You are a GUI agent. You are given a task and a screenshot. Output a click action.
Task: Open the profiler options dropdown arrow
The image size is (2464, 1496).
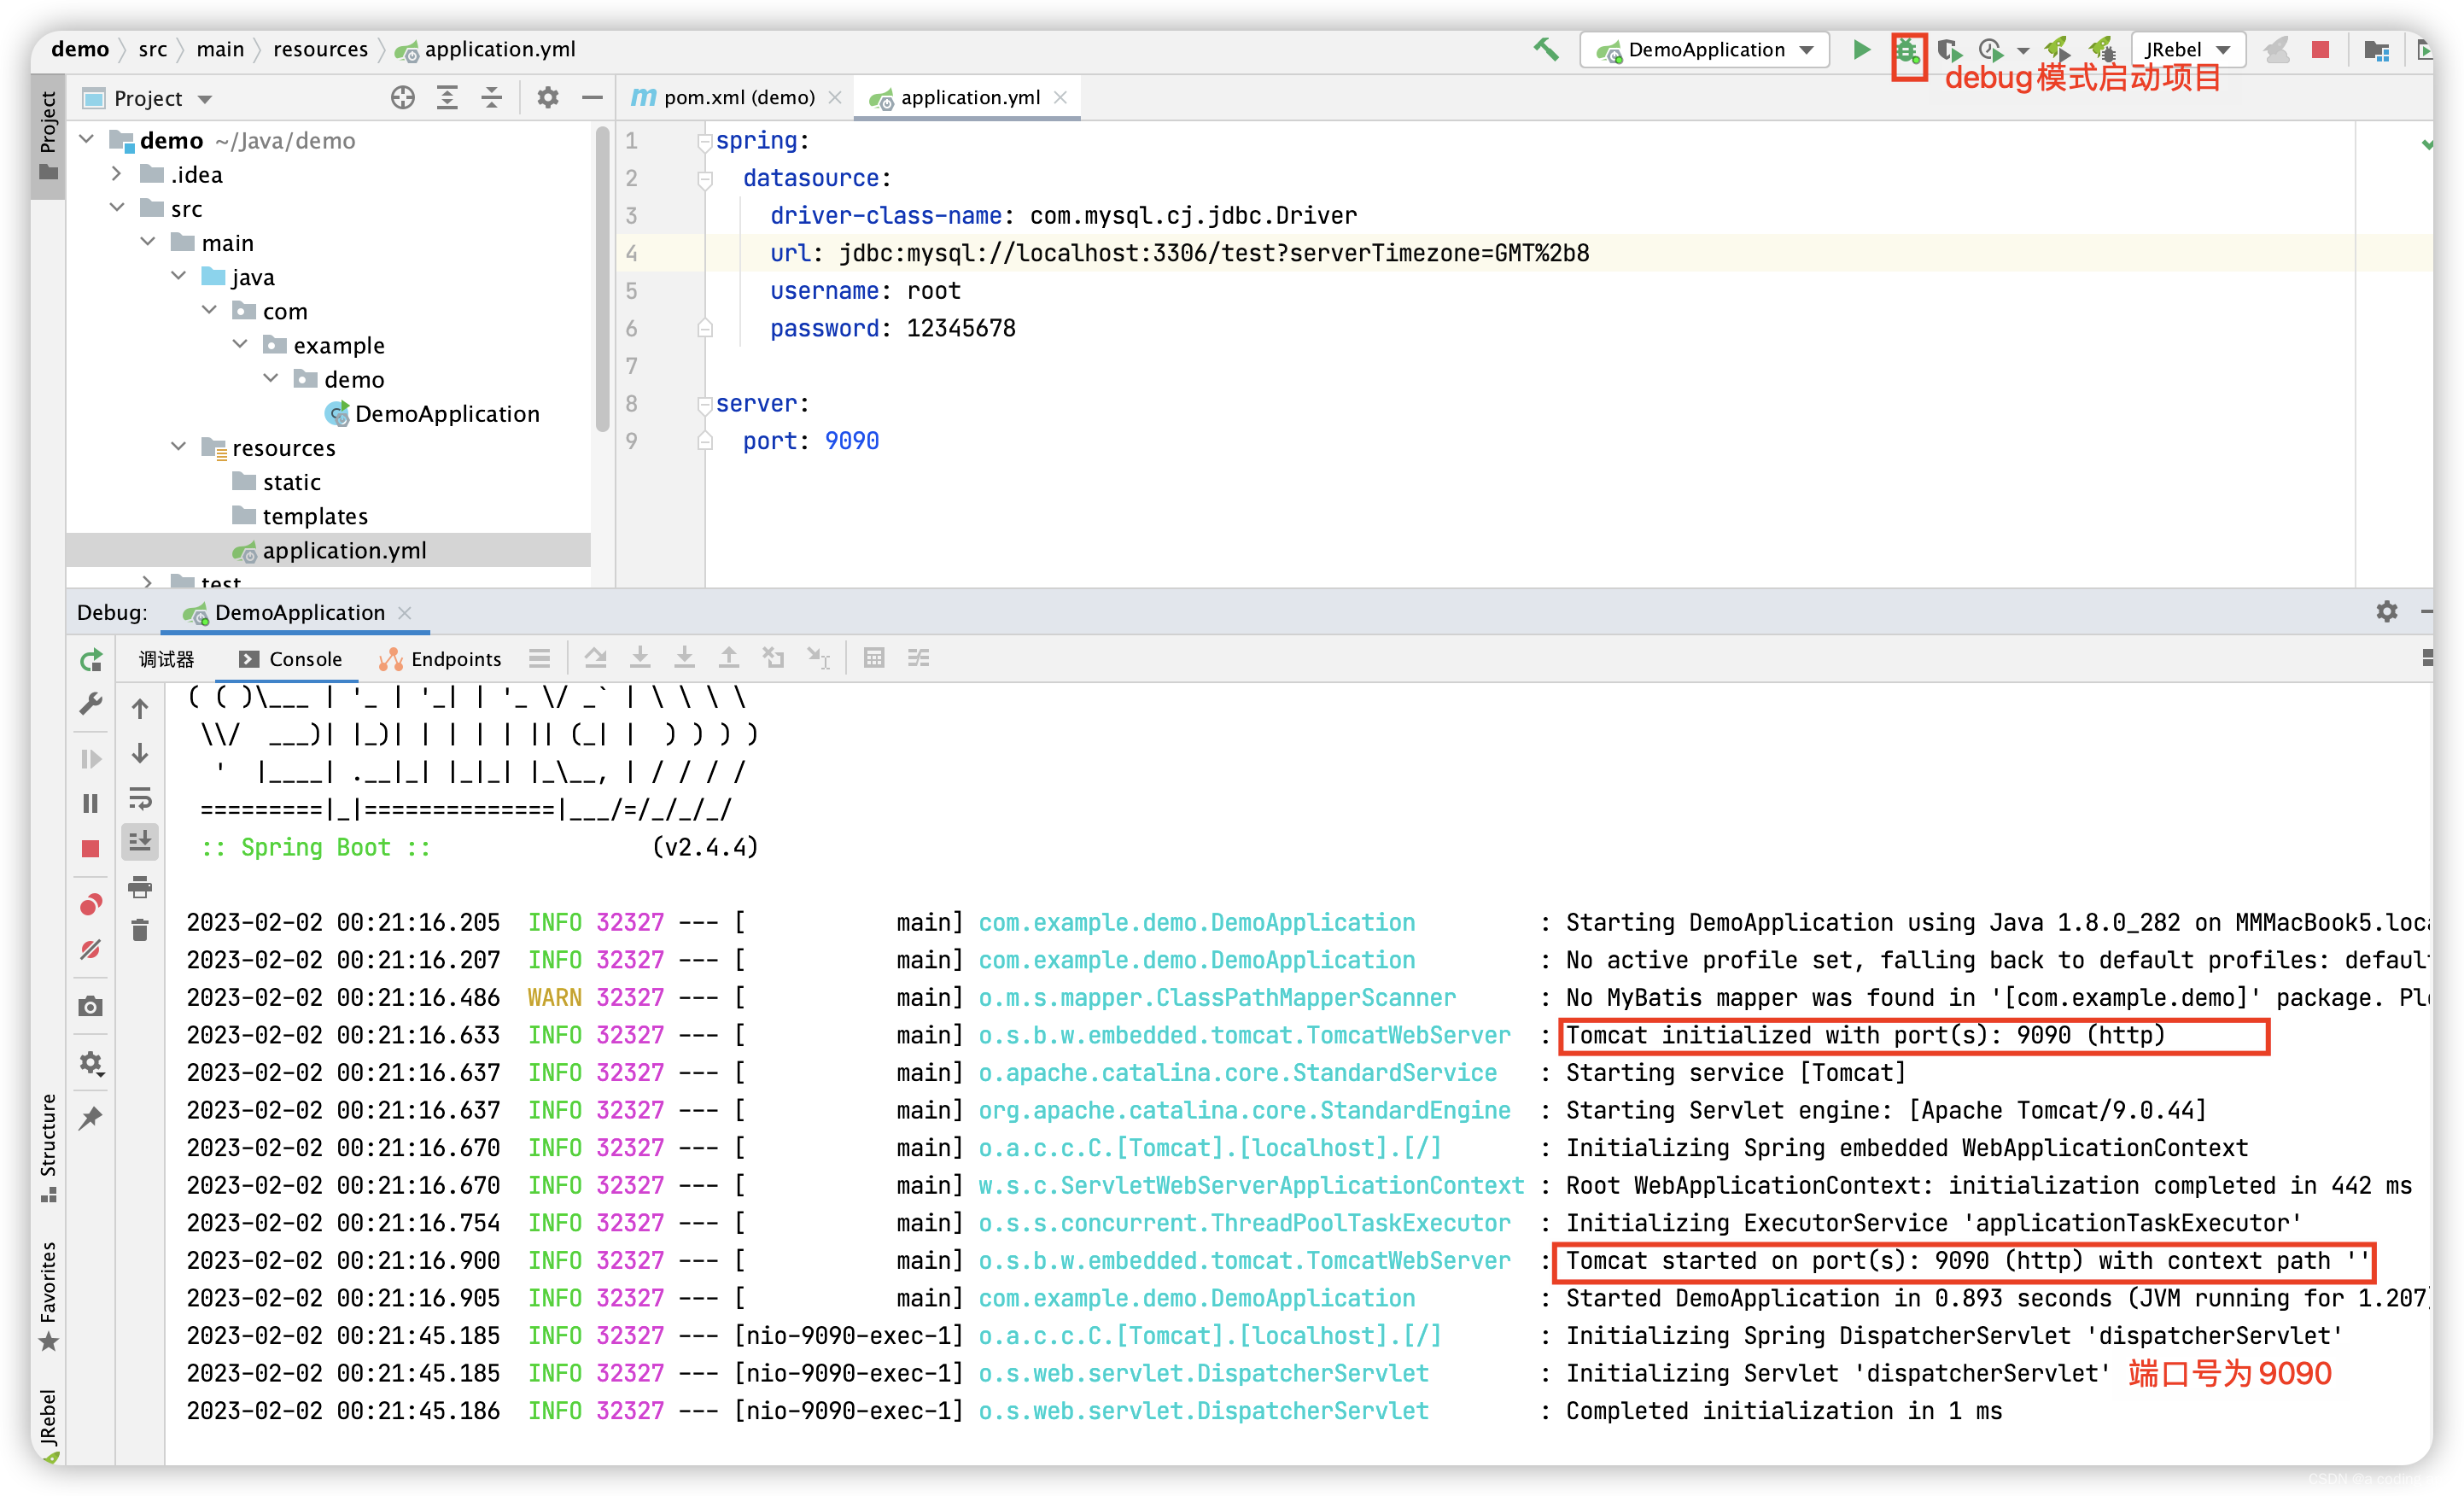pos(2023,50)
